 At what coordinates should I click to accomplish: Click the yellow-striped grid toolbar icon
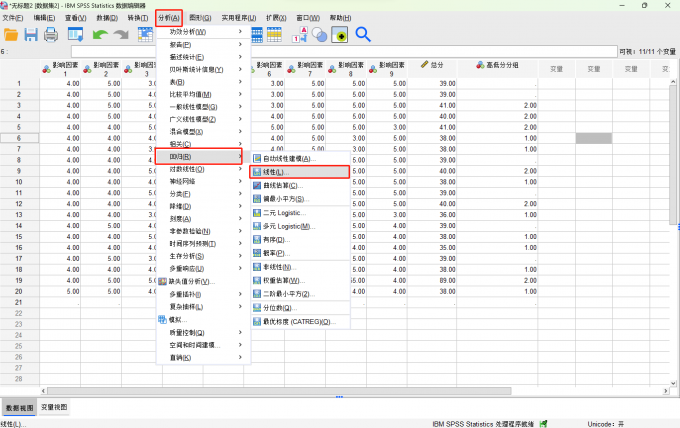coord(274,35)
